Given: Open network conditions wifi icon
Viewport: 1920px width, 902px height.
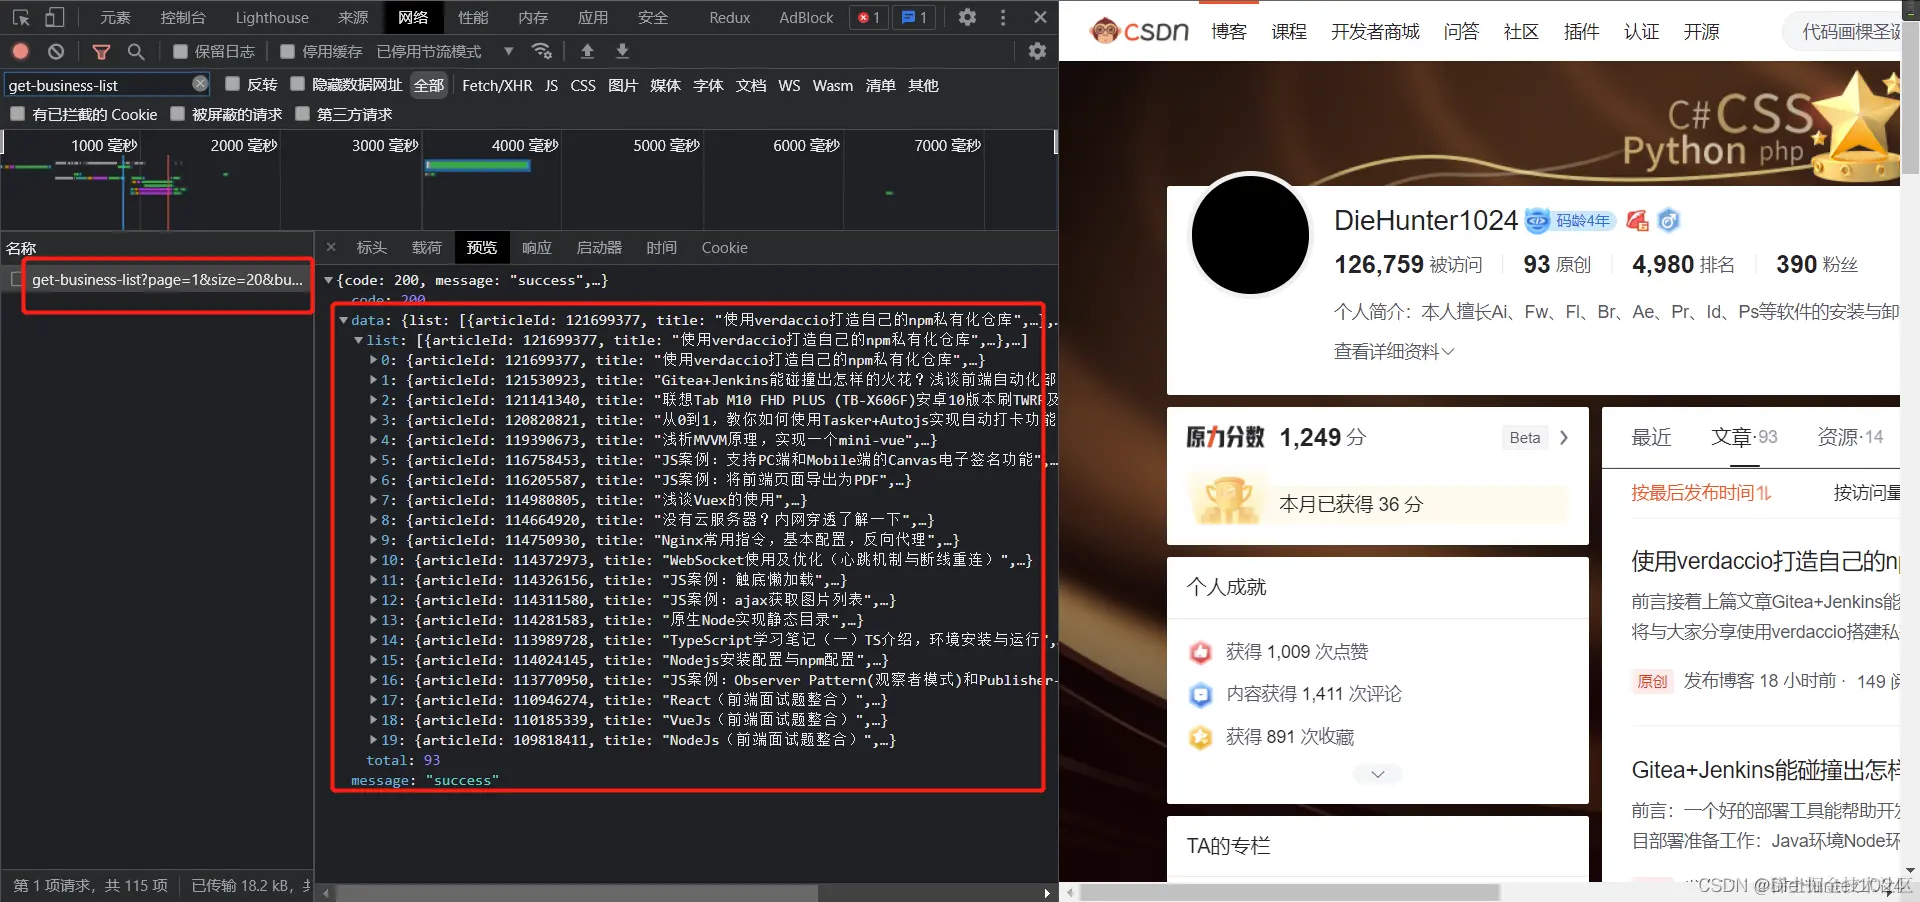Looking at the screenshot, I should click(x=542, y=51).
